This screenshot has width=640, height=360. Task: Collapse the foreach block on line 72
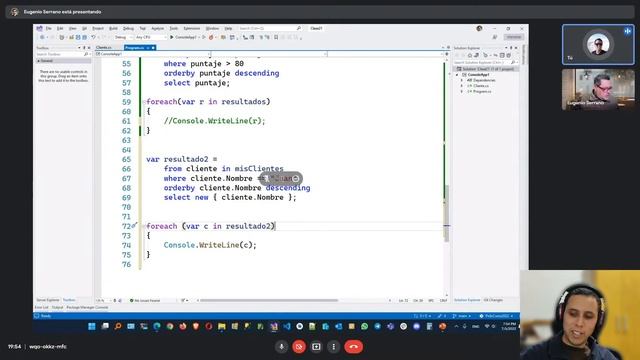click(144, 226)
